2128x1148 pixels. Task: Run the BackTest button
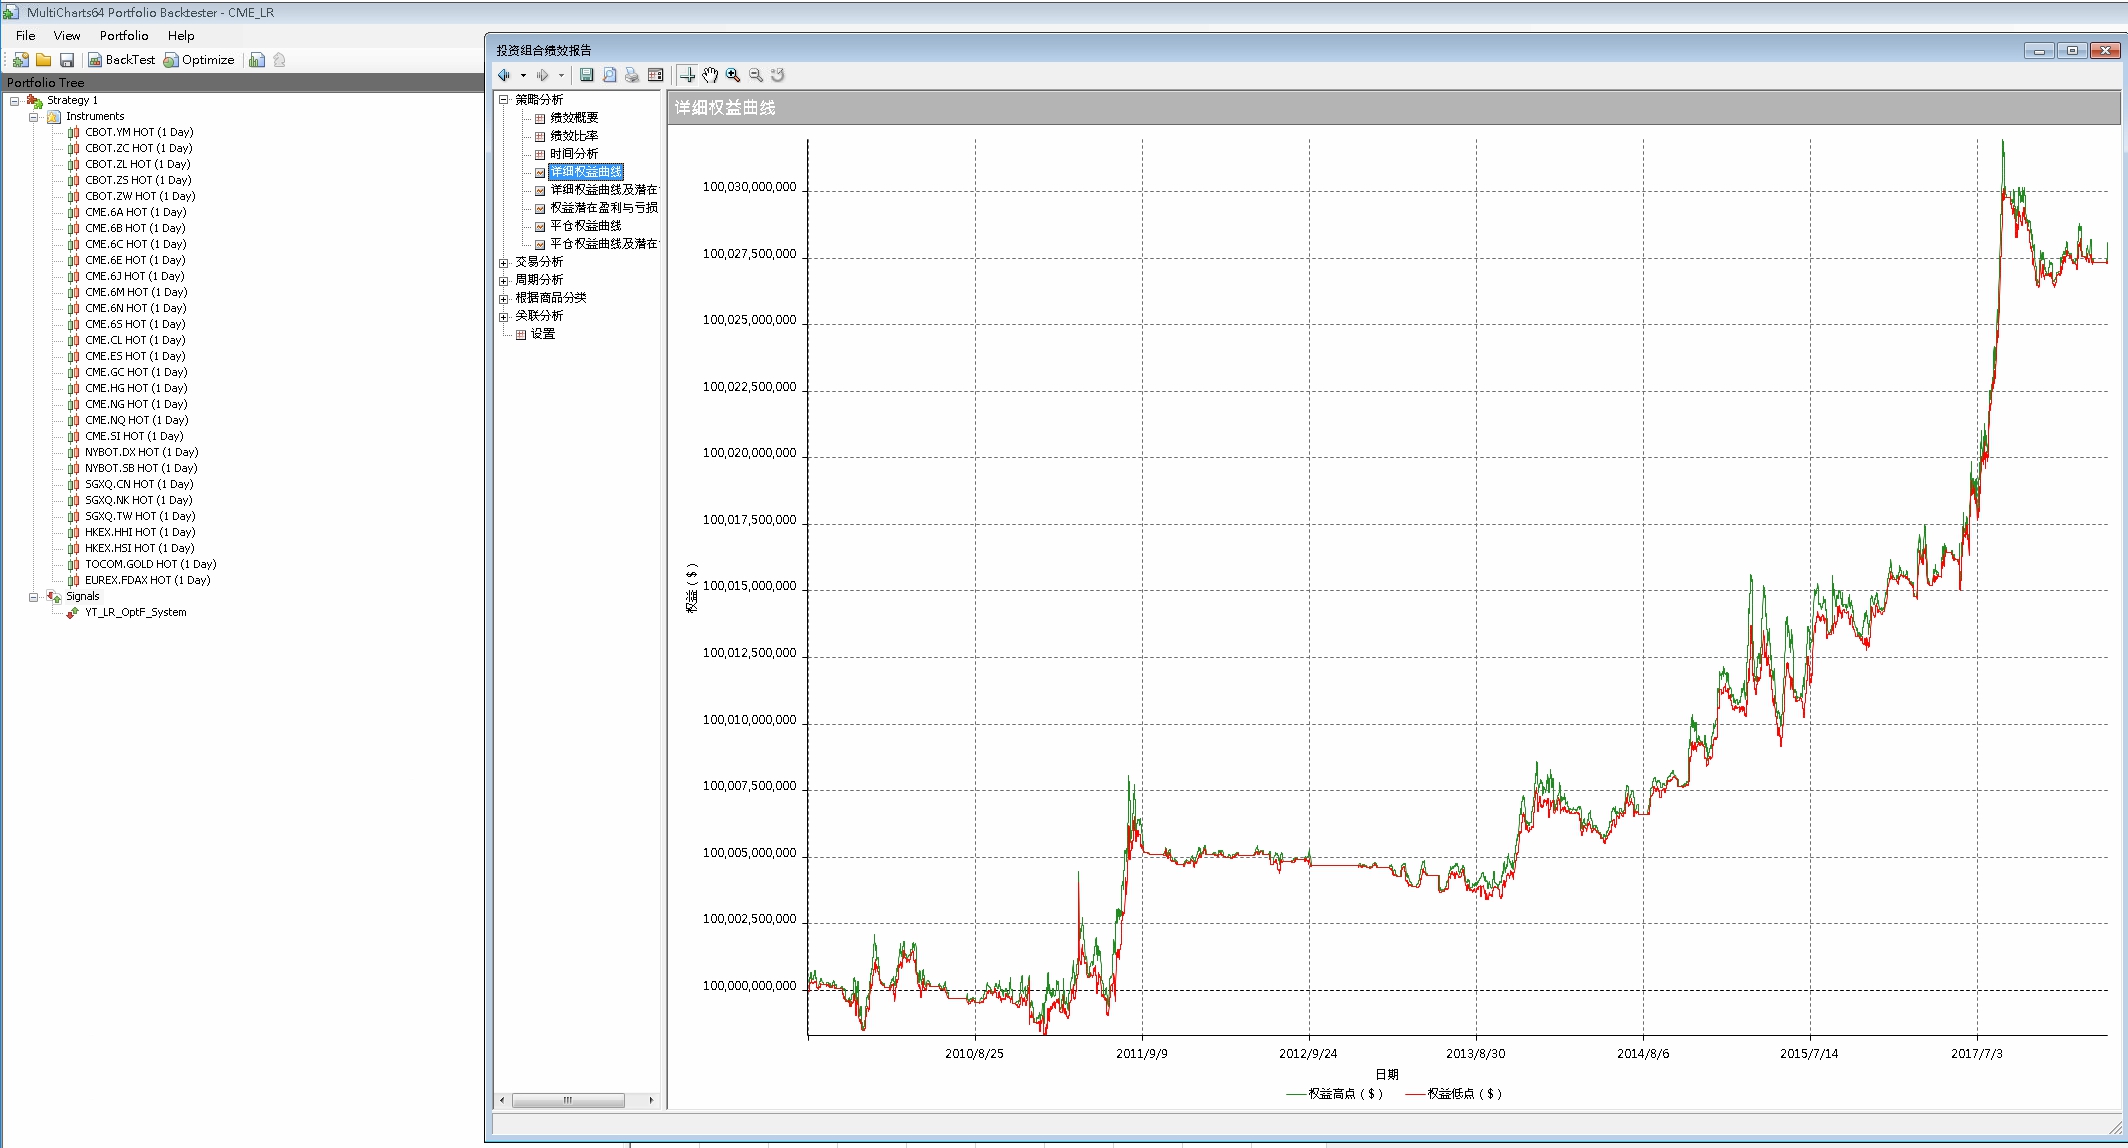tap(121, 60)
